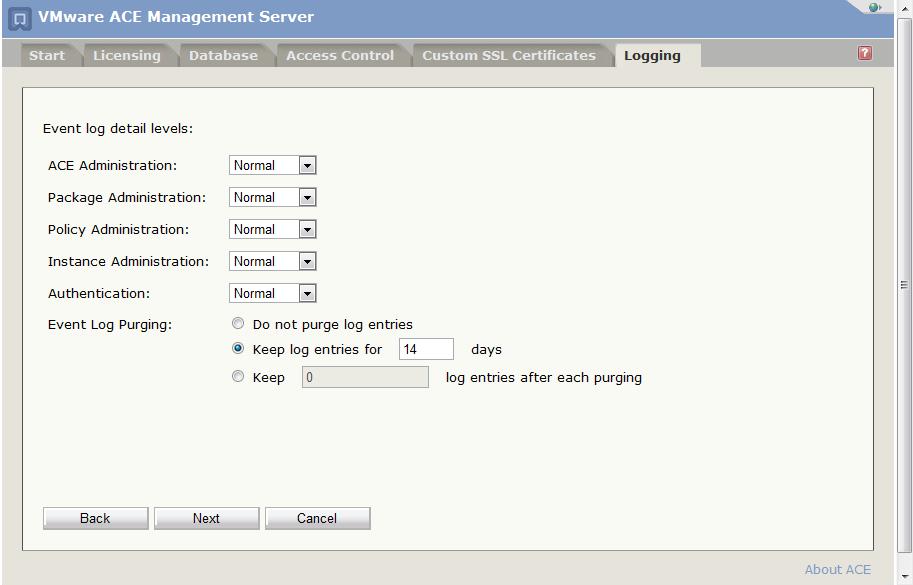The height and width of the screenshot is (585, 913).
Task: Select Do not purge log entries
Action: (238, 324)
